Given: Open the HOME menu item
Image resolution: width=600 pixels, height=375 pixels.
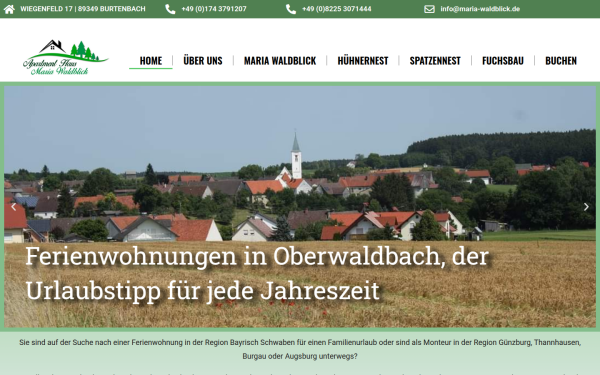Looking at the screenshot, I should click(151, 60).
